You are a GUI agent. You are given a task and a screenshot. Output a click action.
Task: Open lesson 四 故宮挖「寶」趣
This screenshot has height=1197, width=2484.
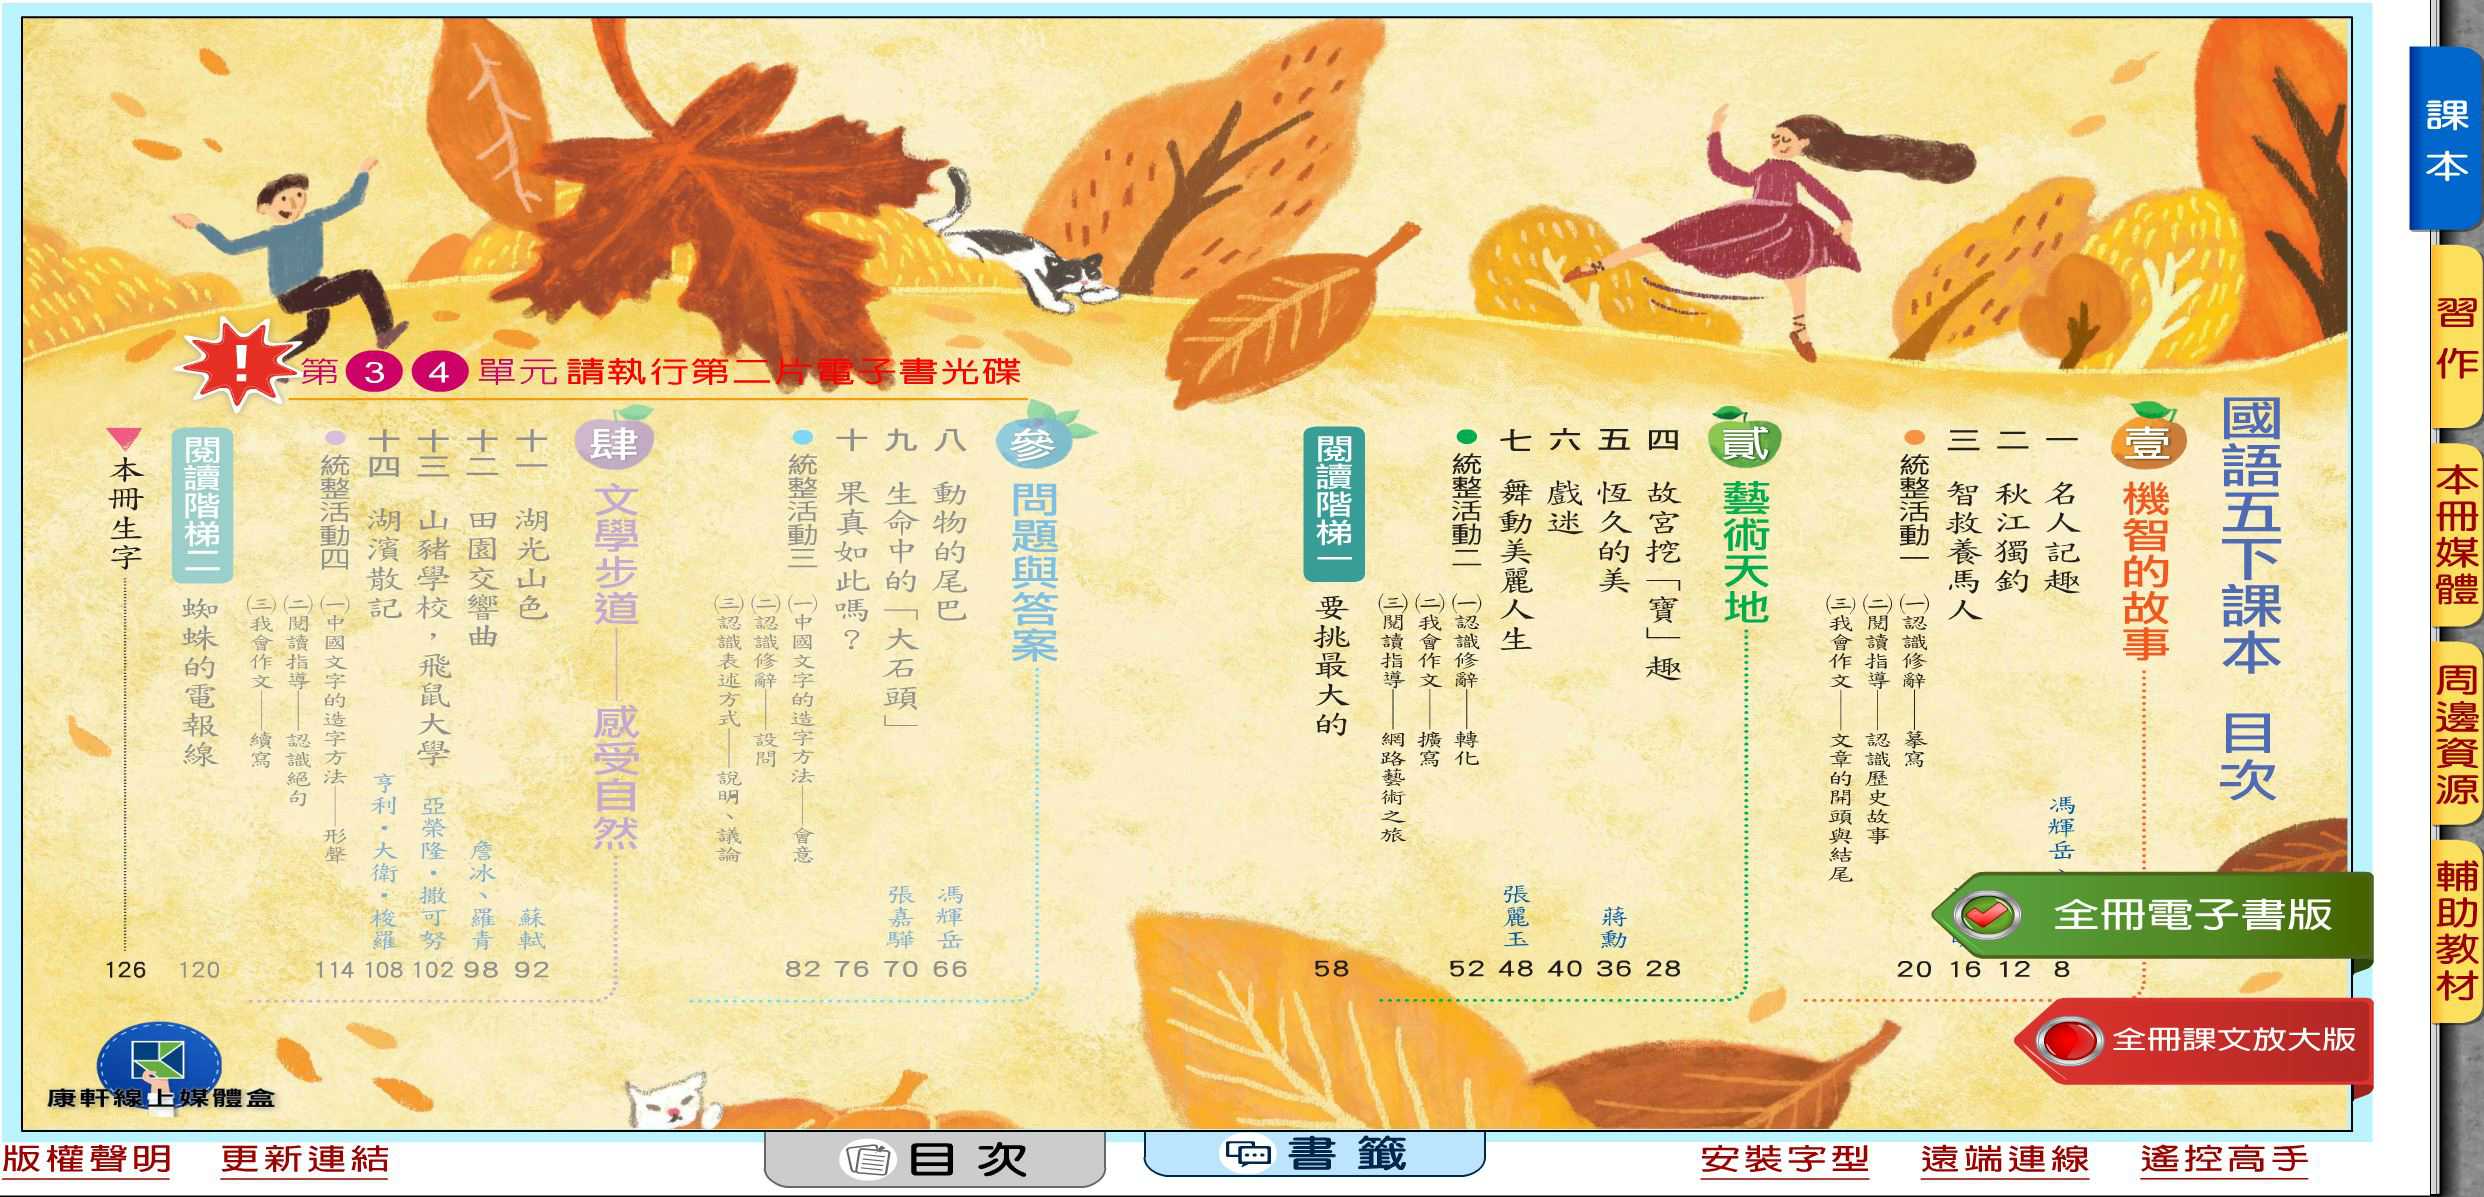coord(1663,555)
